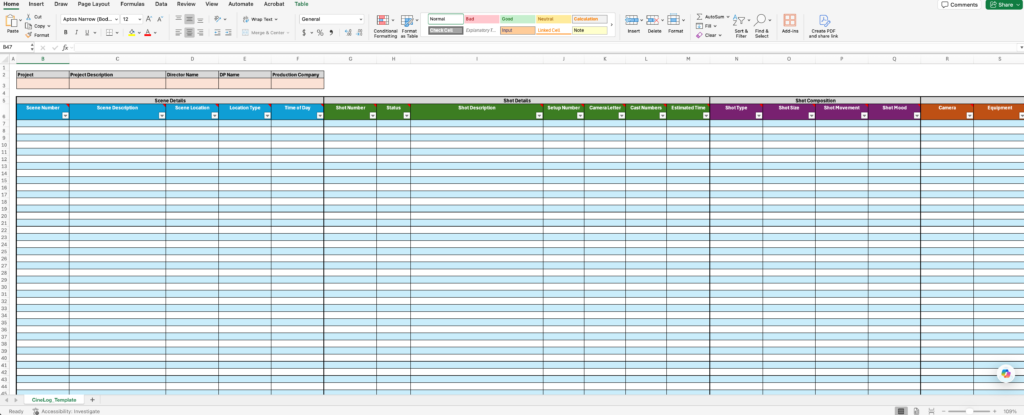Click the Format painter brush icon
The image size is (1024, 415).
click(x=29, y=35)
